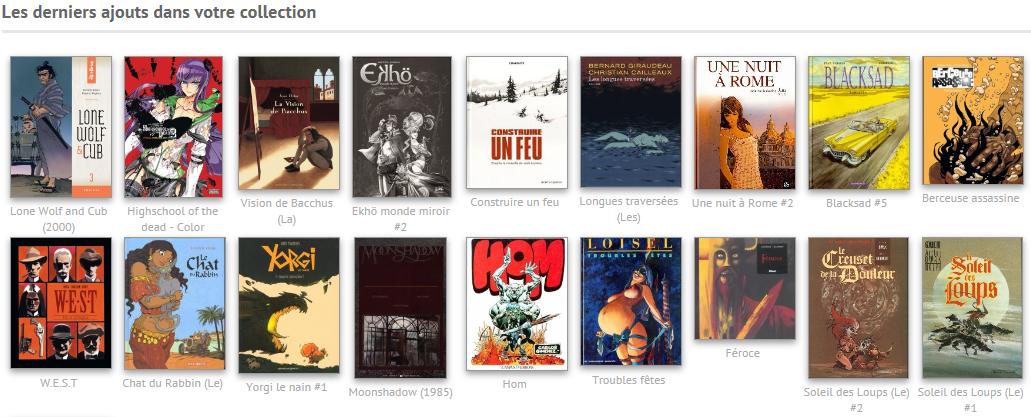Open the Soleil des Loups (Le) #2 link
This screenshot has width=1031, height=417.
coord(857,400)
